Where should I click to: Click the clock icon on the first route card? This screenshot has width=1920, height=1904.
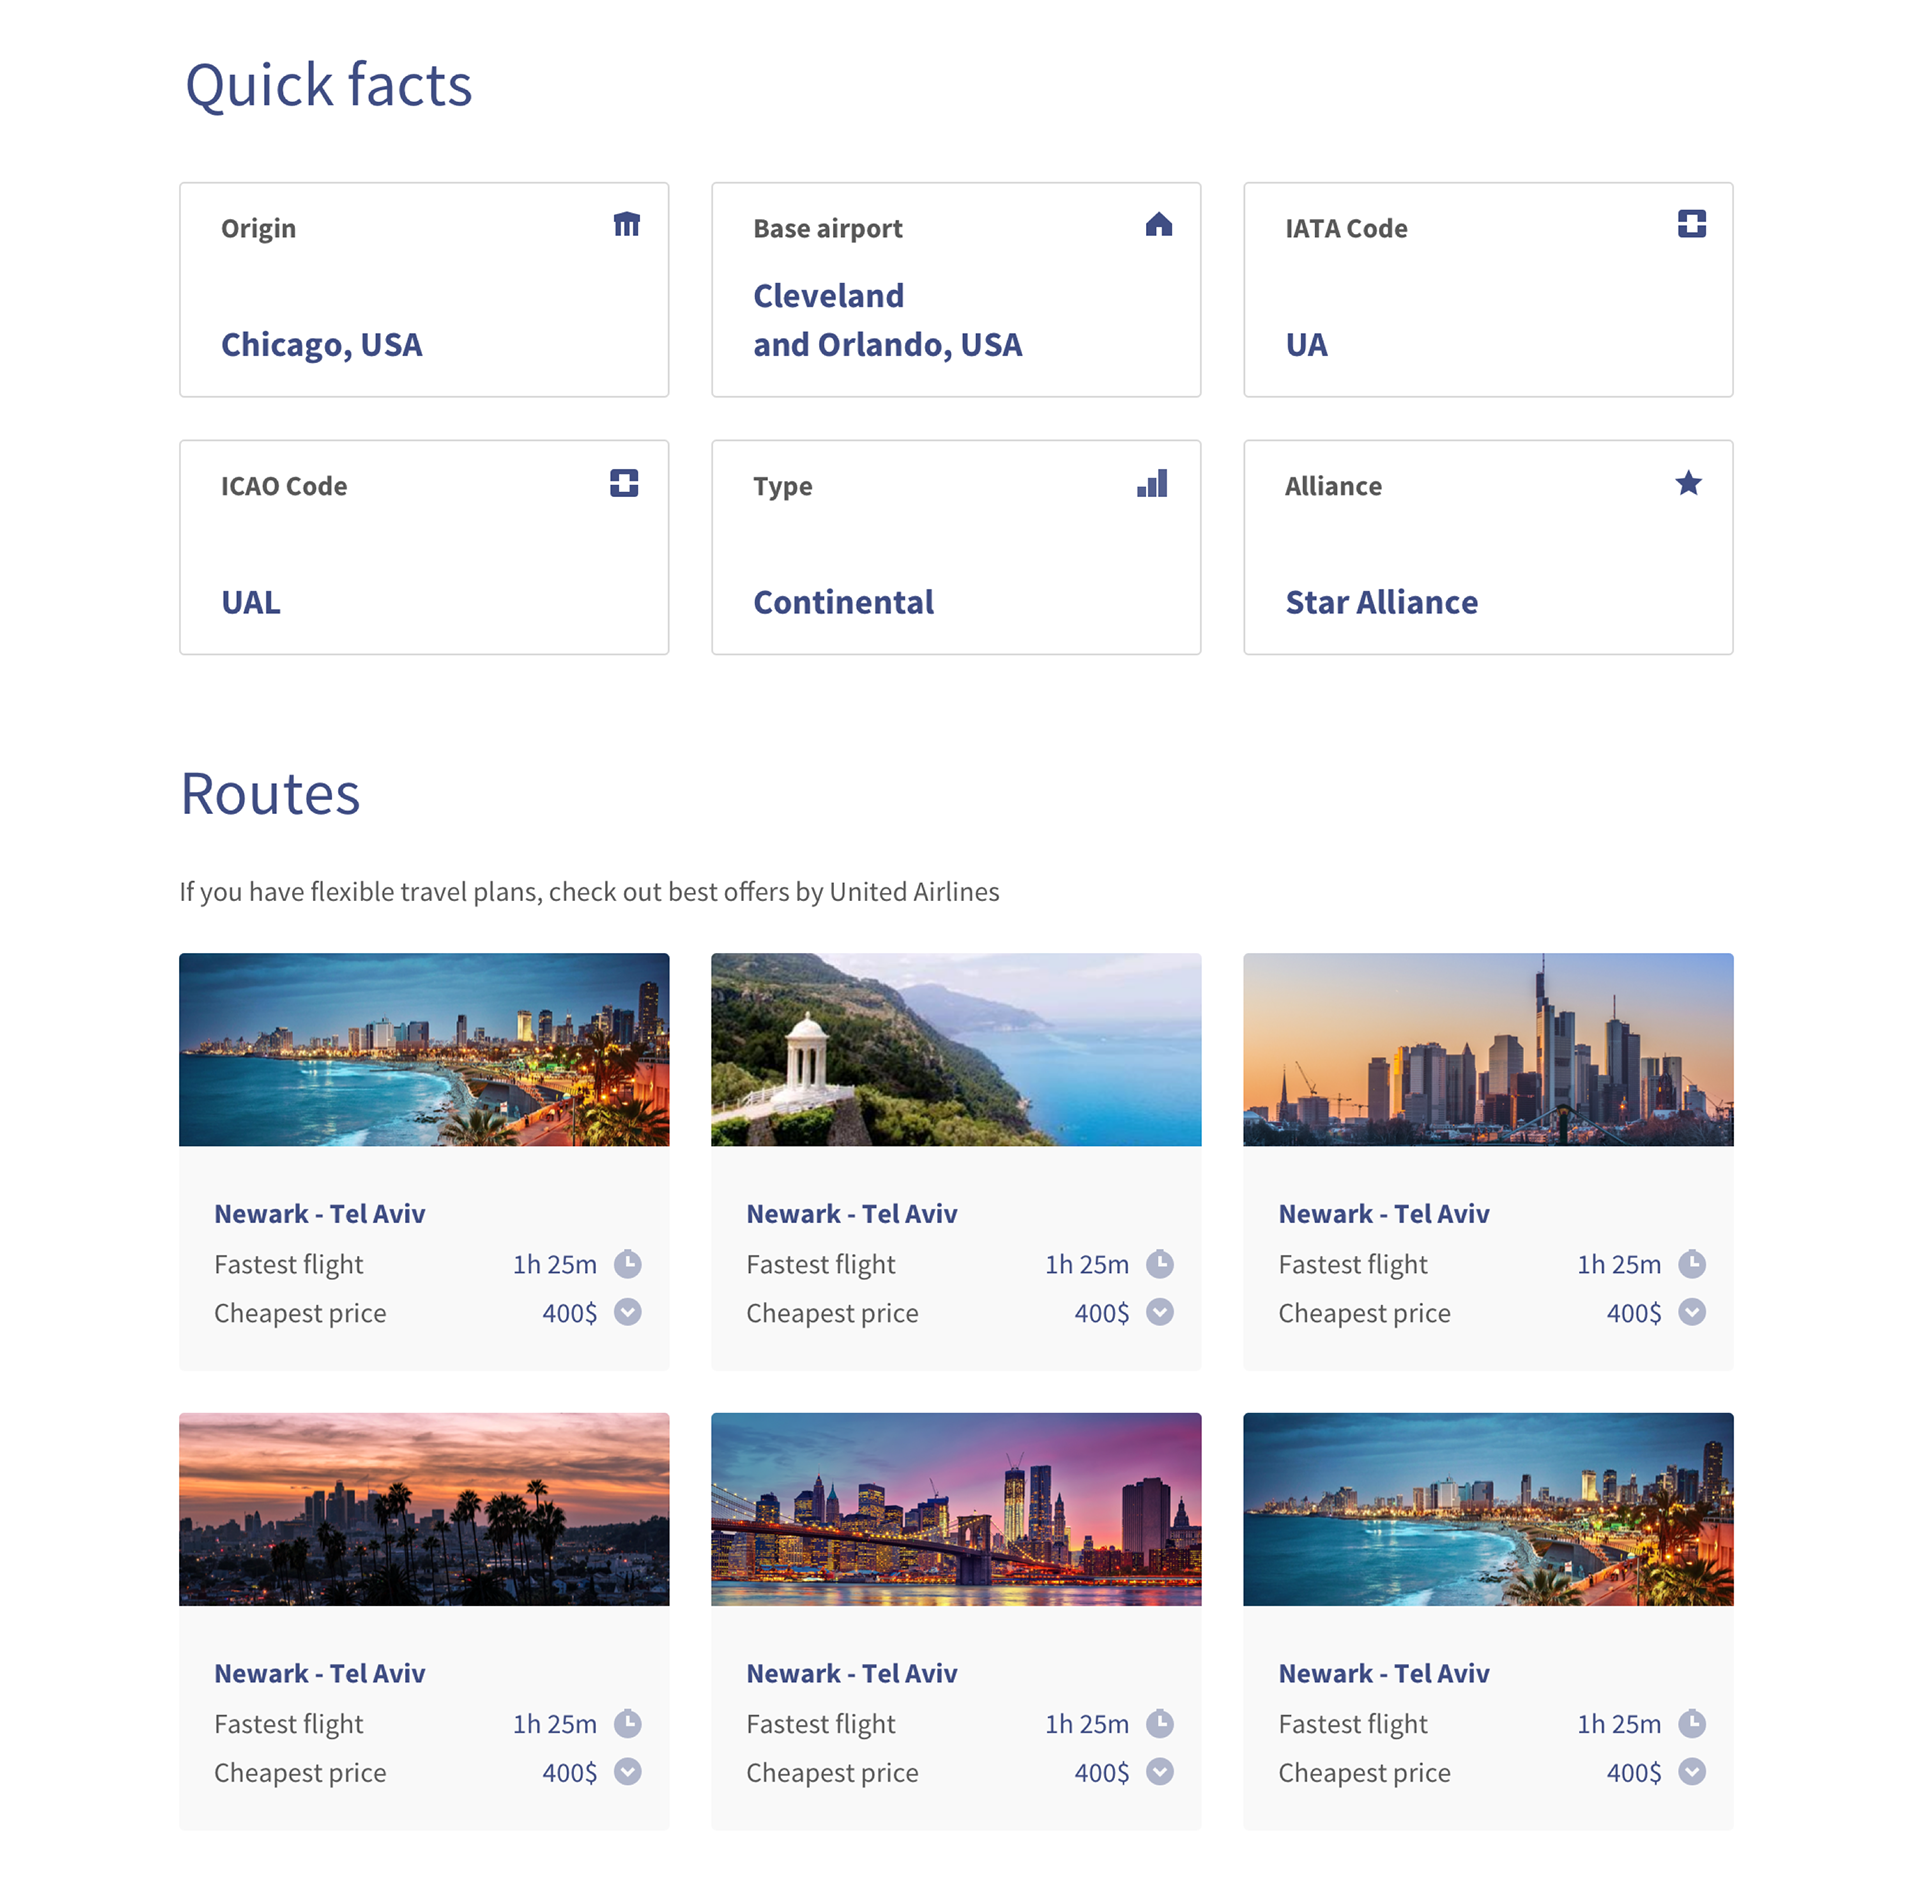[627, 1264]
